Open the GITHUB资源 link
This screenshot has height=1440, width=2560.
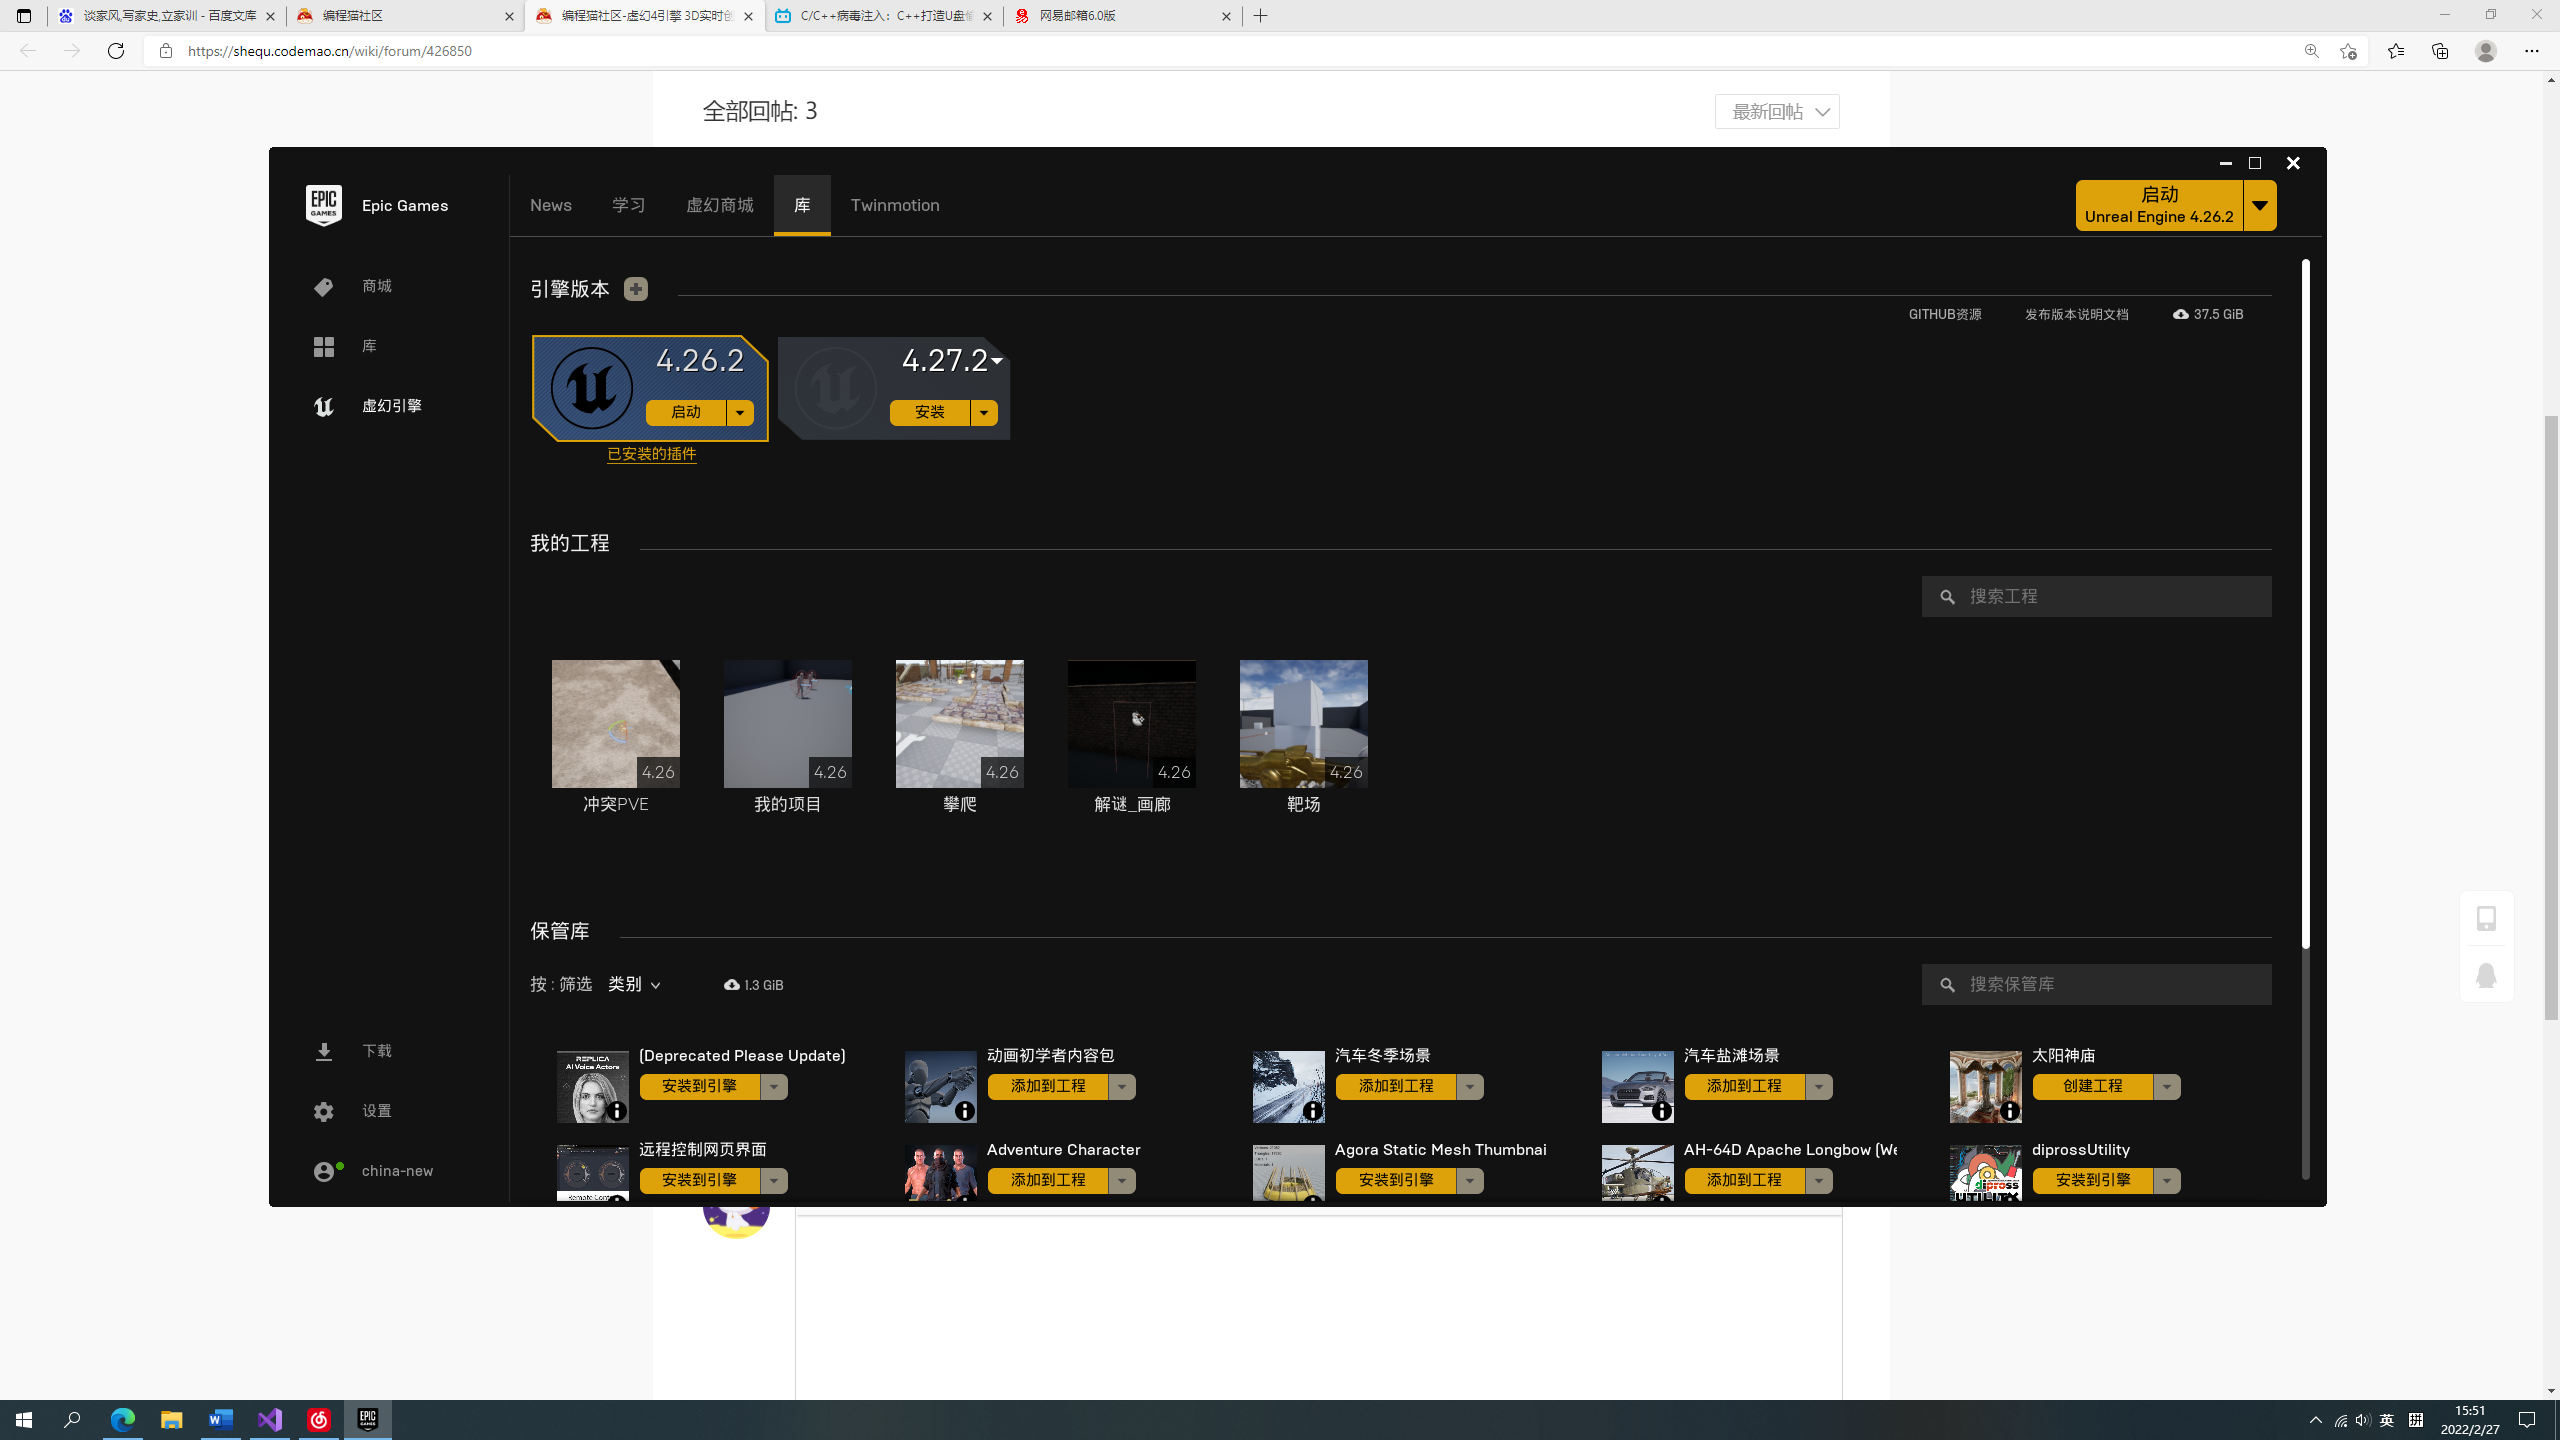[1945, 314]
